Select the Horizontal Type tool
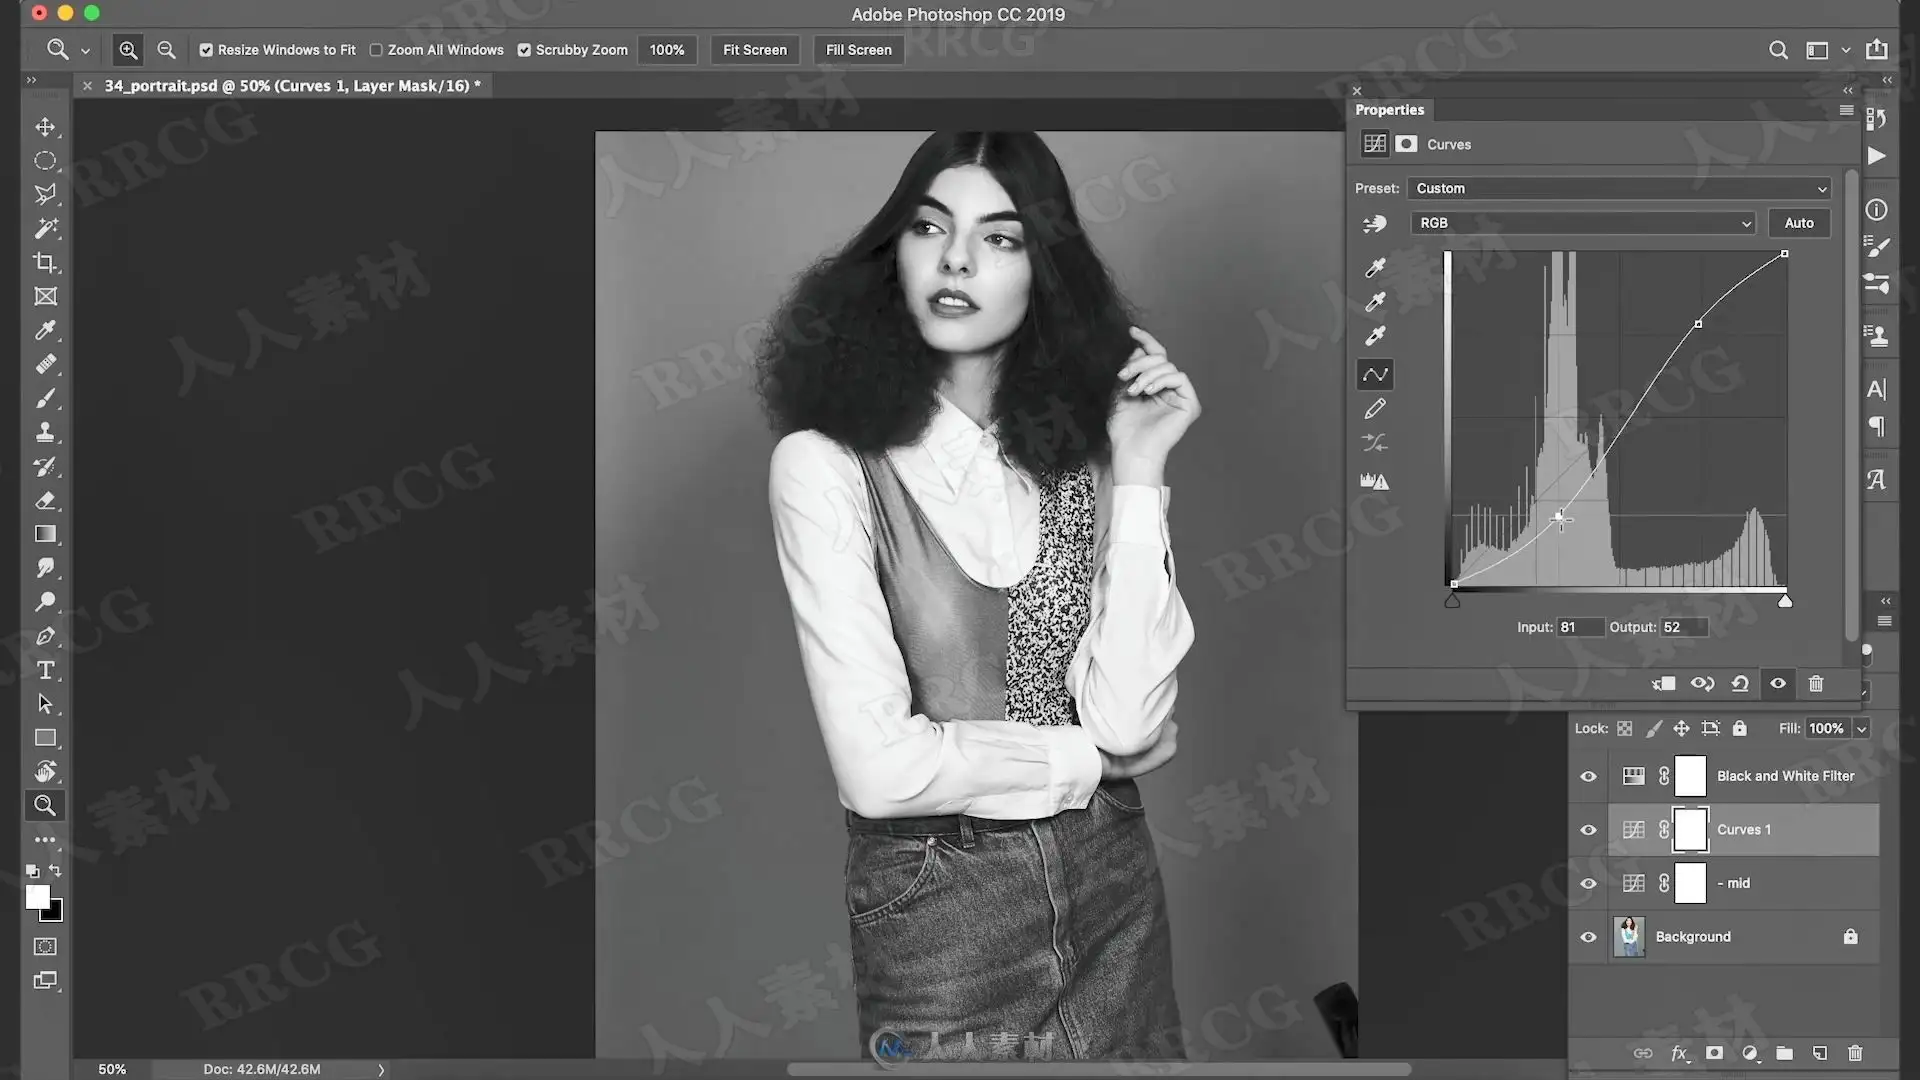The width and height of the screenshot is (1920, 1080). [45, 670]
